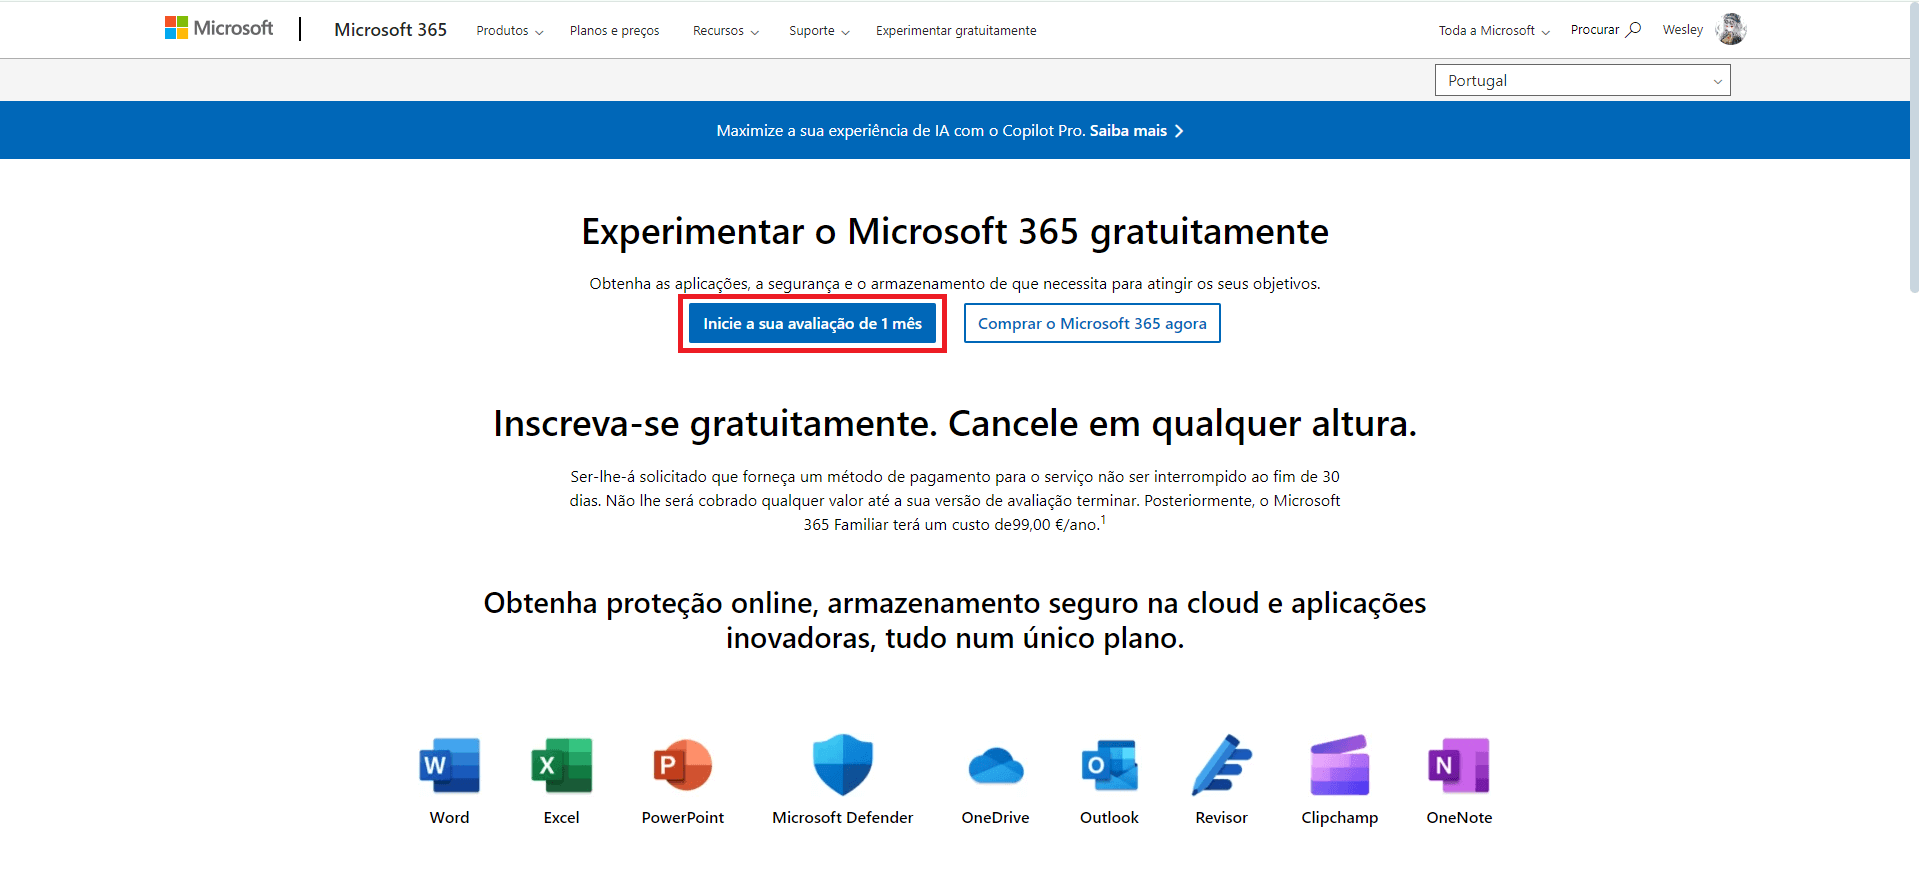The width and height of the screenshot is (1919, 887).
Task: Click the Microsoft Defender label
Action: 843,818
